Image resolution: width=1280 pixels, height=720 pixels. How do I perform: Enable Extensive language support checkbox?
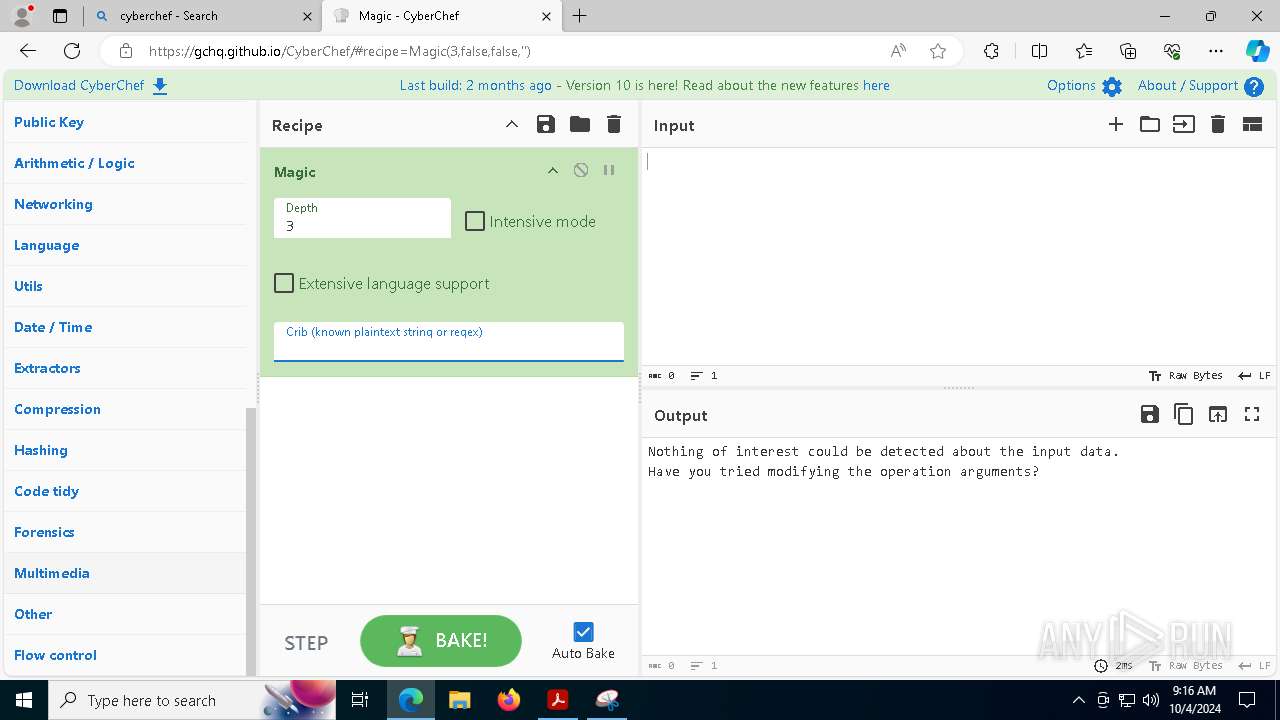click(284, 283)
